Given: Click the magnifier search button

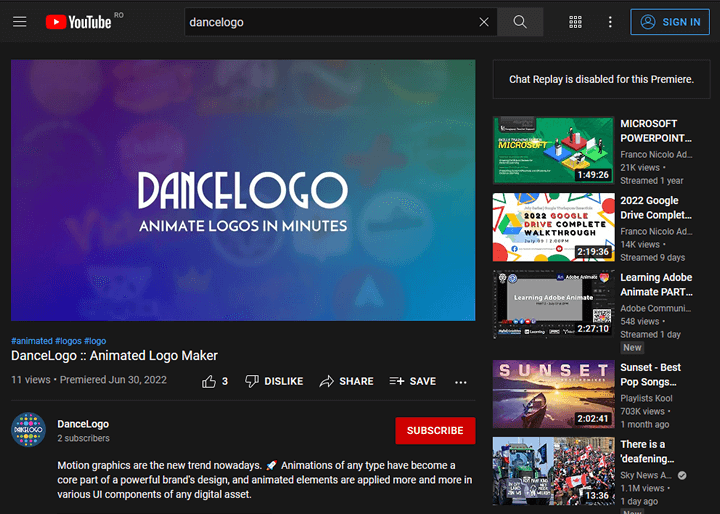Looking at the screenshot, I should (x=520, y=22).
